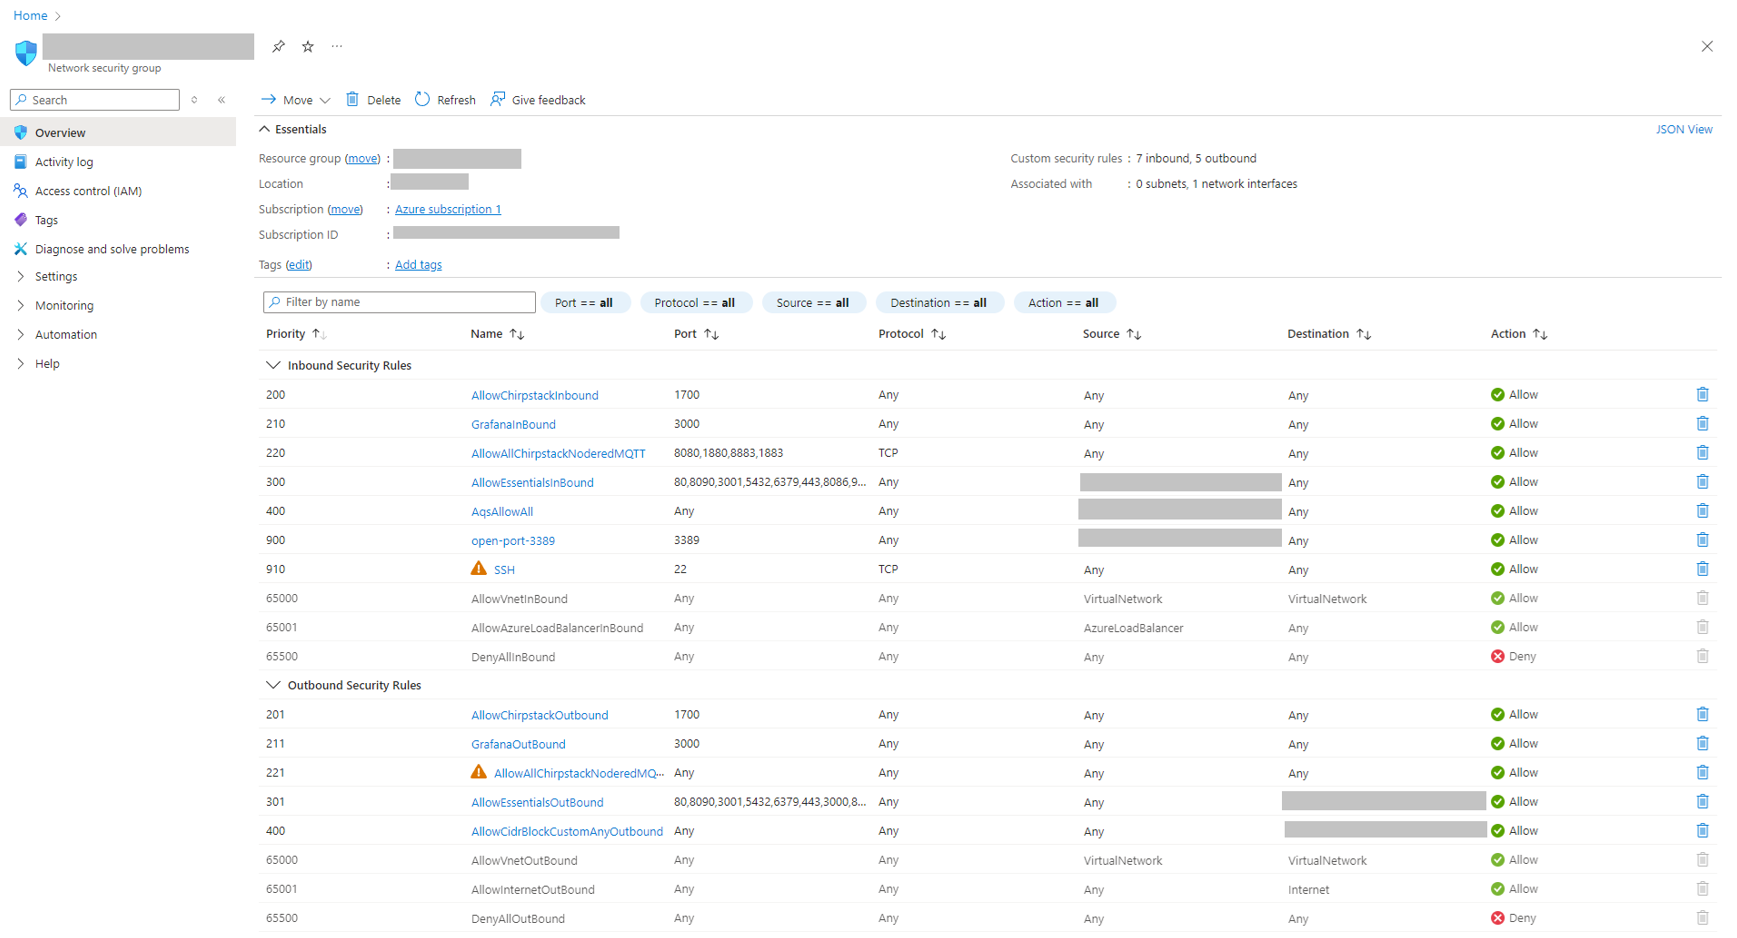Image resolution: width=1737 pixels, height=938 pixels.
Task: Click the 8080,1880,8883,1883 port value
Action: click(x=728, y=453)
